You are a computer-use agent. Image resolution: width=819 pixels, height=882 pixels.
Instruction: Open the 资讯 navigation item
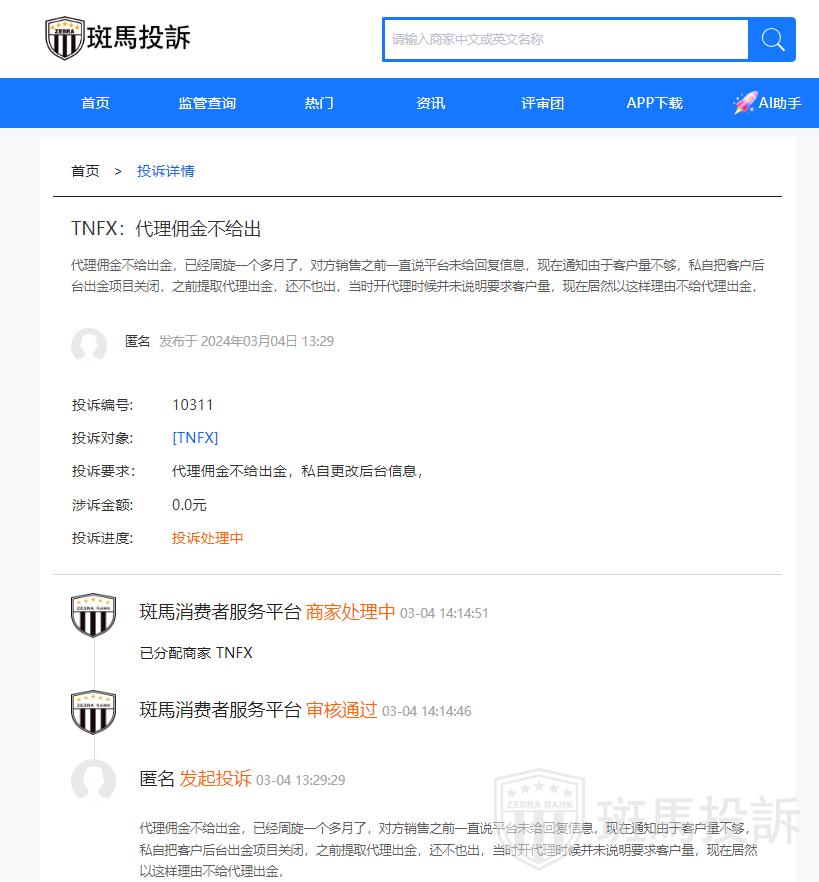tap(431, 103)
